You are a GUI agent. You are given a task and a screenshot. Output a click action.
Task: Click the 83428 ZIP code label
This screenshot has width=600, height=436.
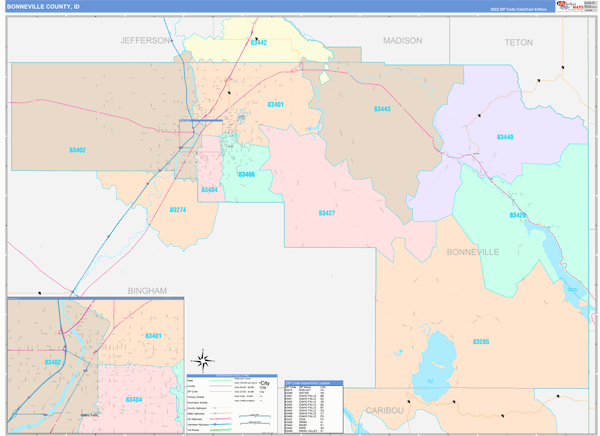tap(517, 216)
